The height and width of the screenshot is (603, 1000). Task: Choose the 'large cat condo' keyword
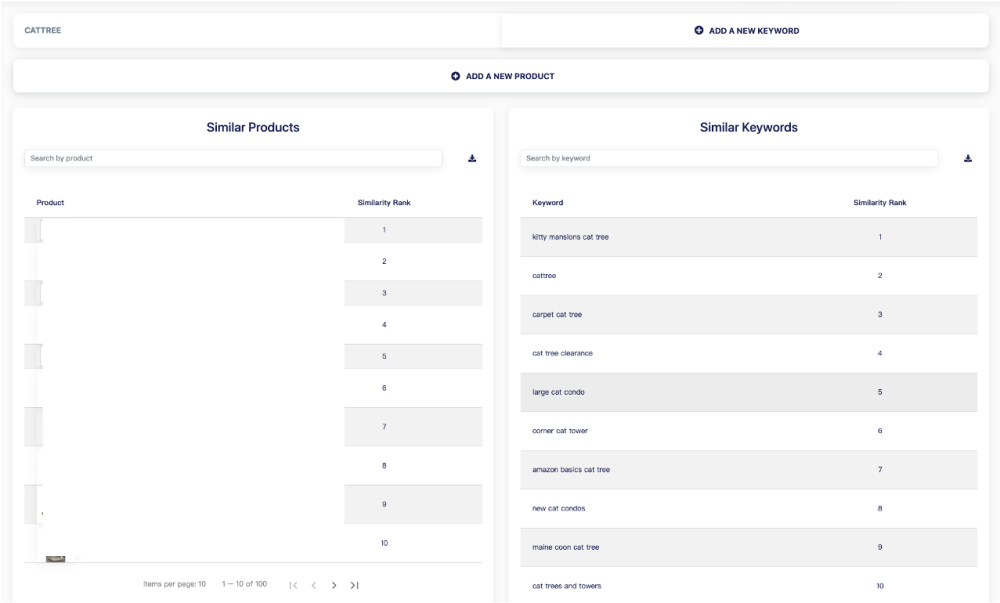559,392
